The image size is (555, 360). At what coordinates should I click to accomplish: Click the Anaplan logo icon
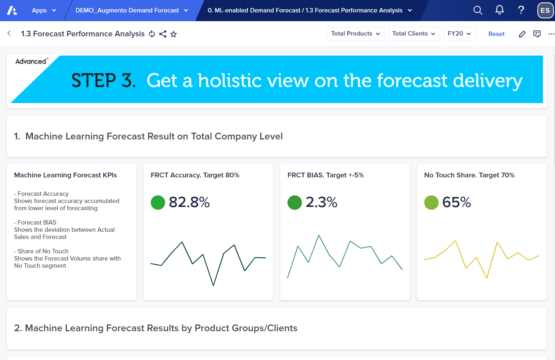pyautogui.click(x=12, y=10)
